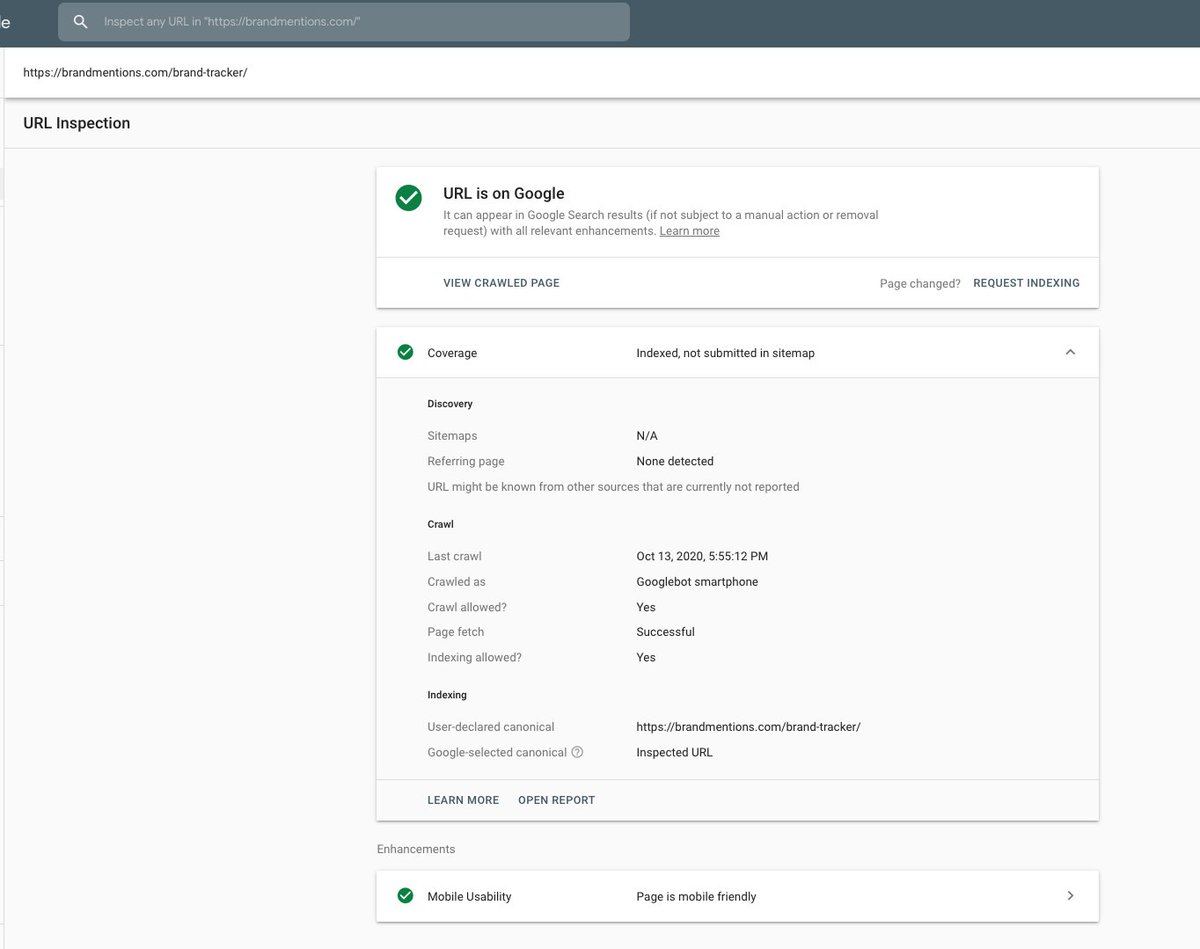Click the 'Indexed, not submitted in sitemap' status
This screenshot has height=949, width=1200.
(x=725, y=353)
